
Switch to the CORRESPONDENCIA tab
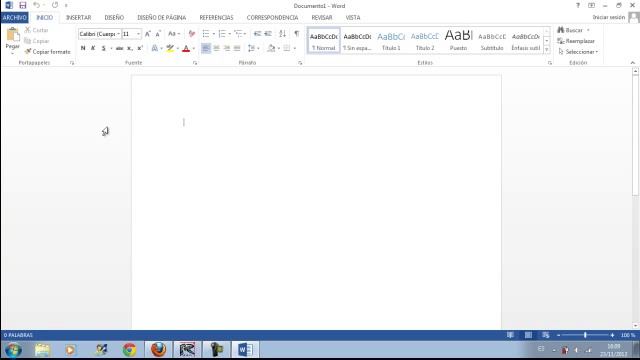click(x=272, y=18)
